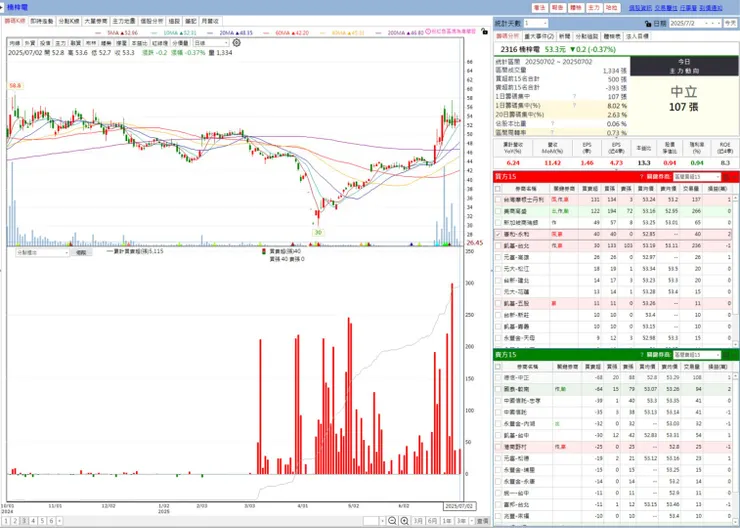
Task: Click the question mark beside 1日籌碼集中
Action: pos(574,97)
